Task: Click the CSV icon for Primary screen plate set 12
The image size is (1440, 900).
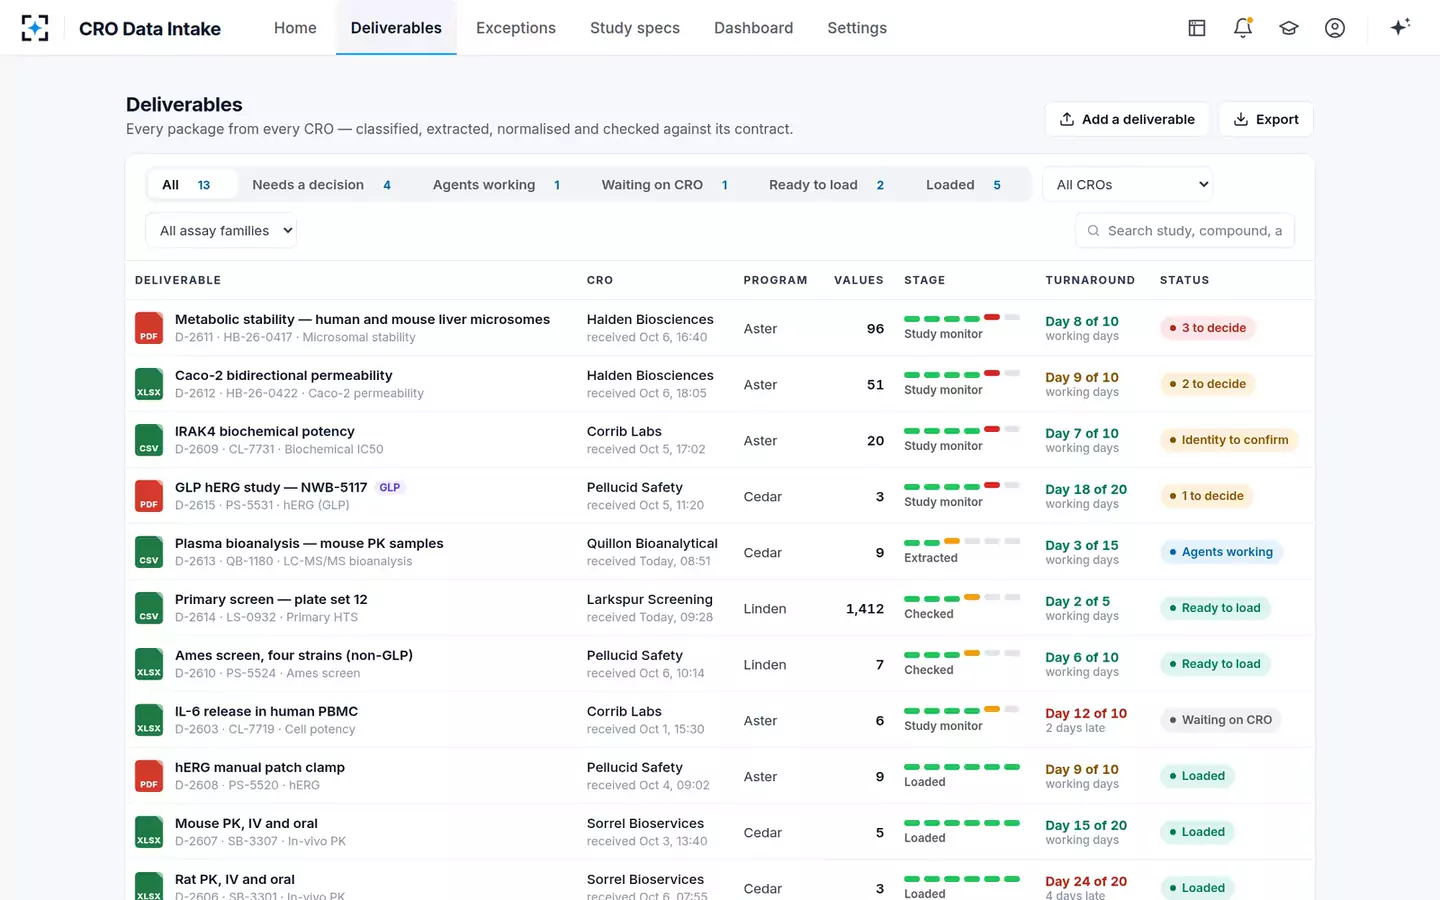Action: [x=149, y=608]
